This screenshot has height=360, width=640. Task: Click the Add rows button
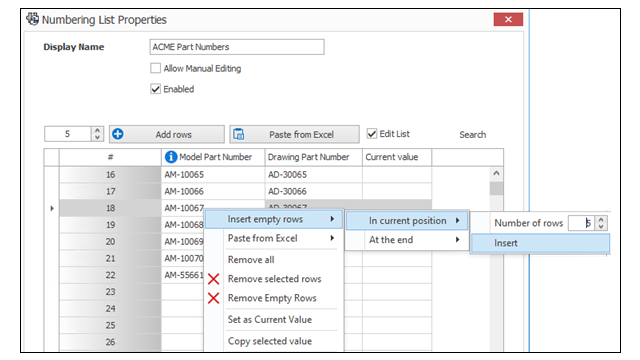point(167,134)
